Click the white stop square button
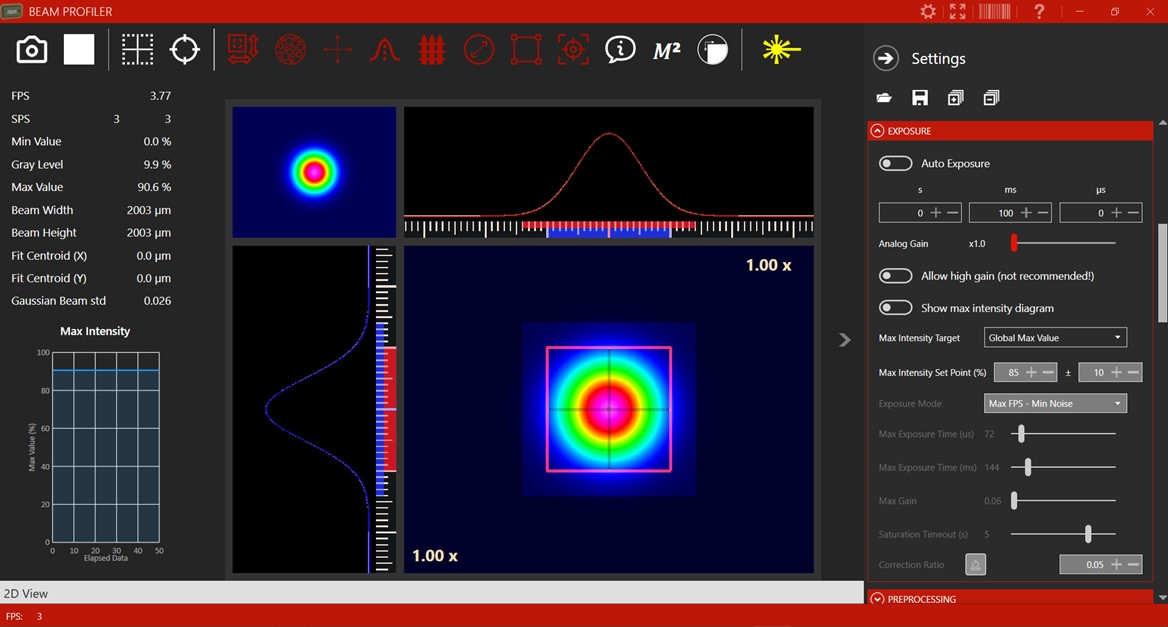 (x=79, y=50)
